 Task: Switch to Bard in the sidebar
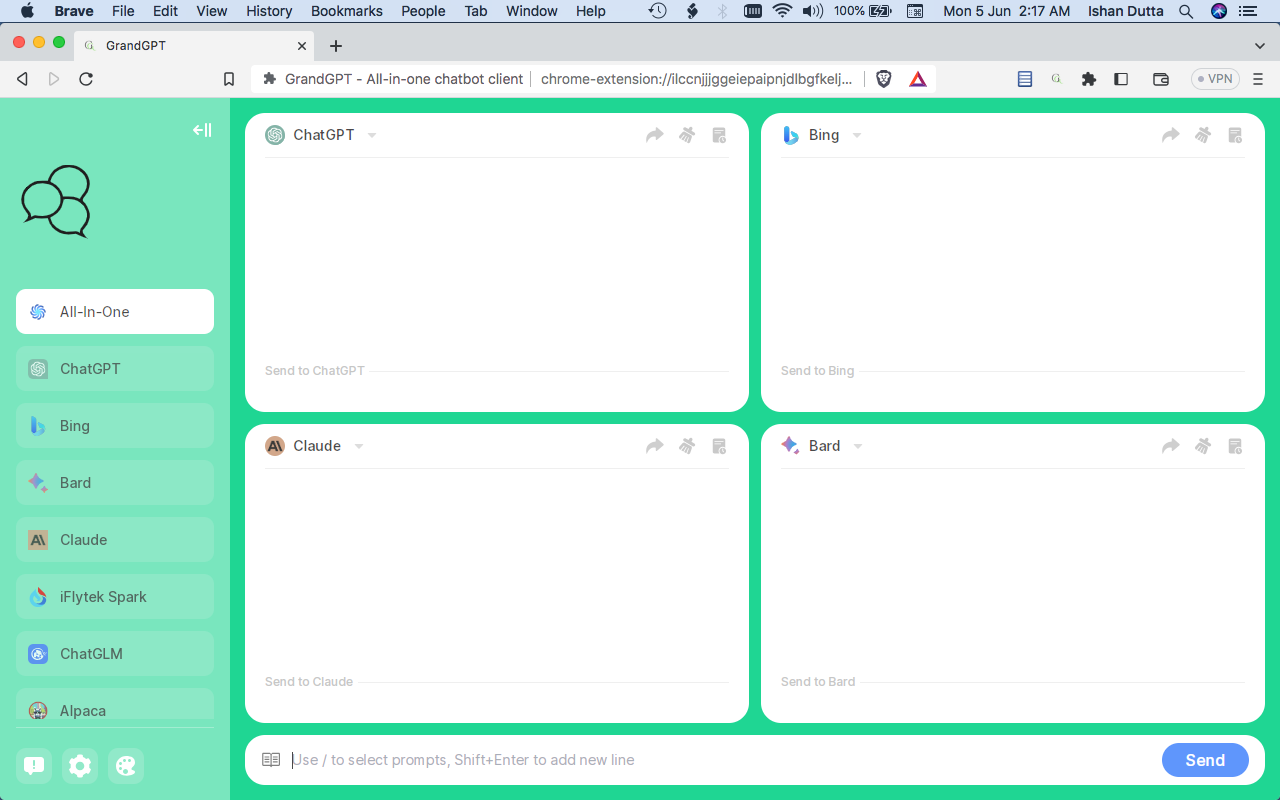coord(115,483)
